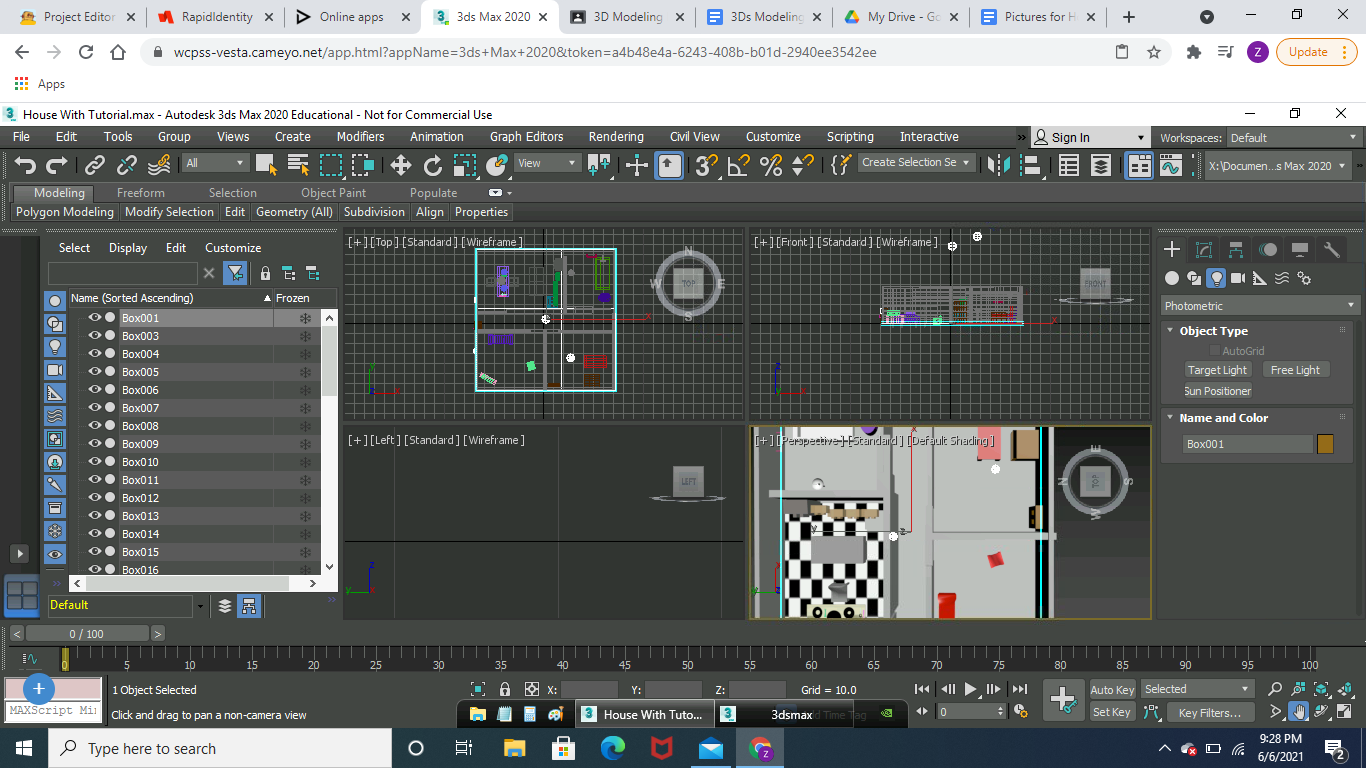
Task: Open Microsoft Edge from the taskbar
Action: 612,748
